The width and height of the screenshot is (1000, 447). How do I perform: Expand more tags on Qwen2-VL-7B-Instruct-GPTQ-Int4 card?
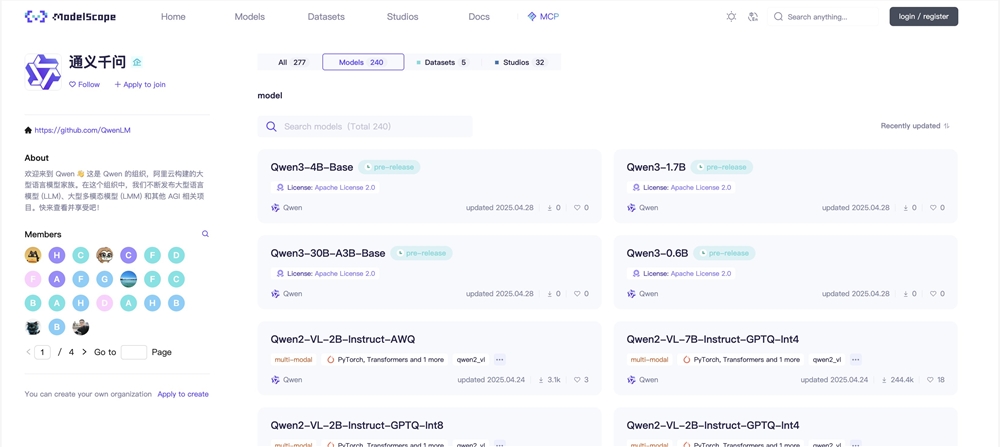pos(855,360)
